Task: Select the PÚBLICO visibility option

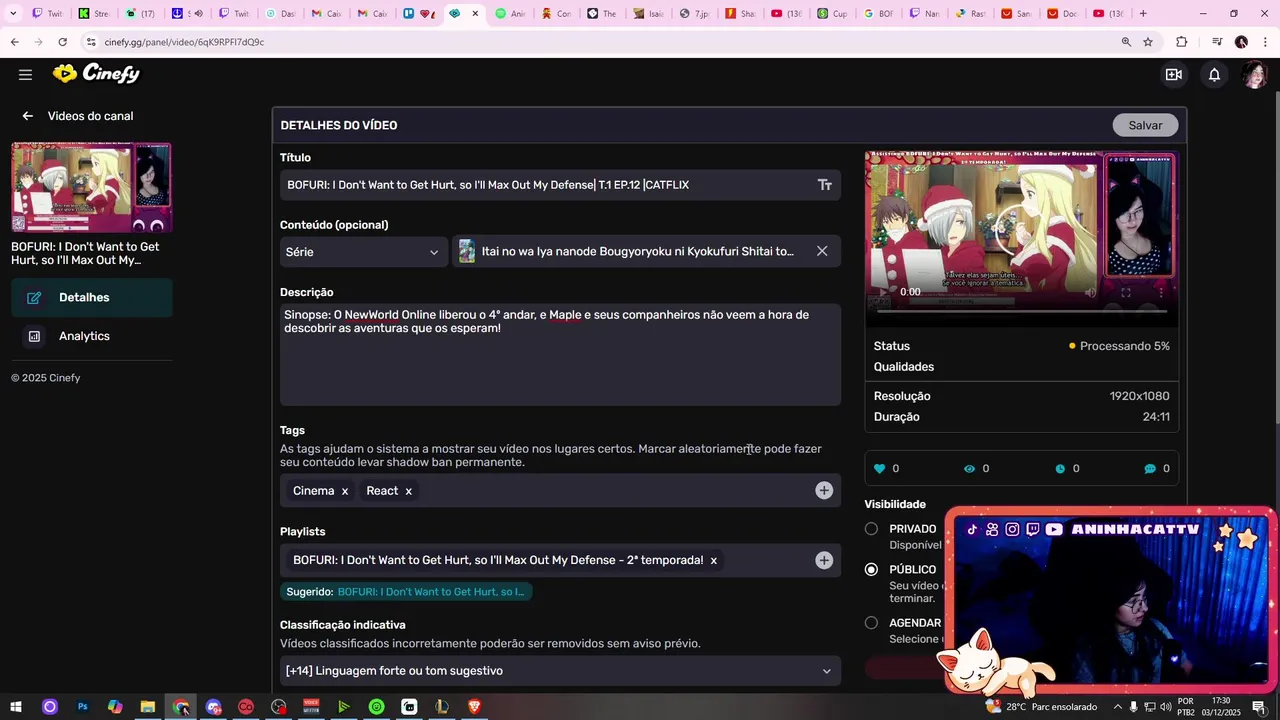Action: (871, 569)
